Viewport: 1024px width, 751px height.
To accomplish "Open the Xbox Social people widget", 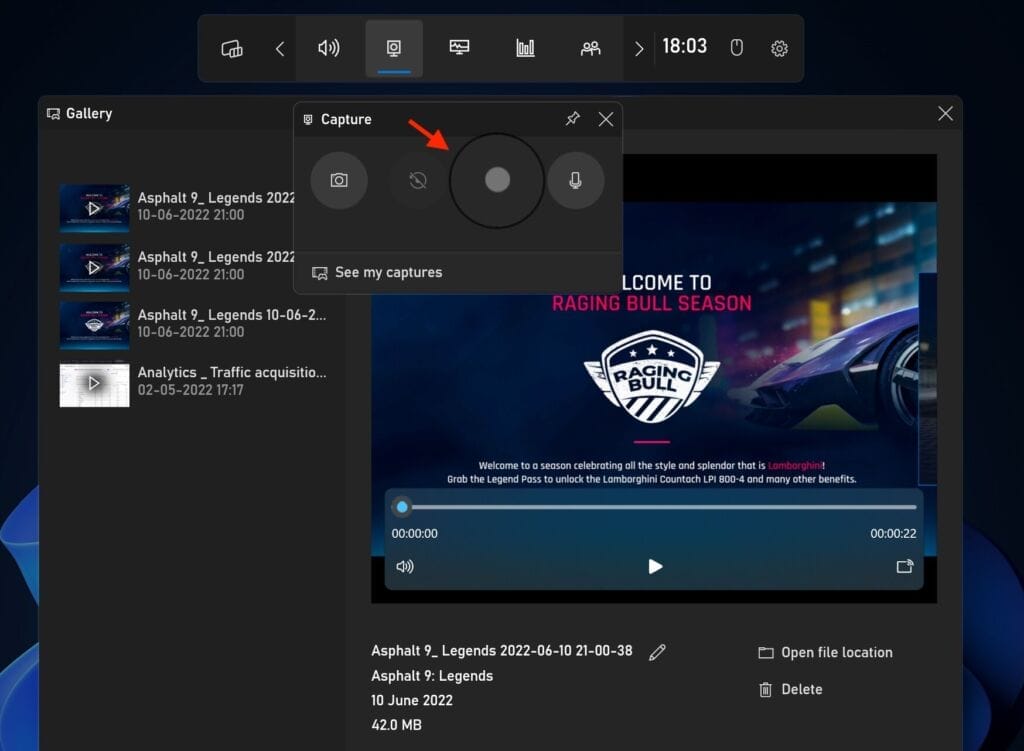I will click(590, 48).
